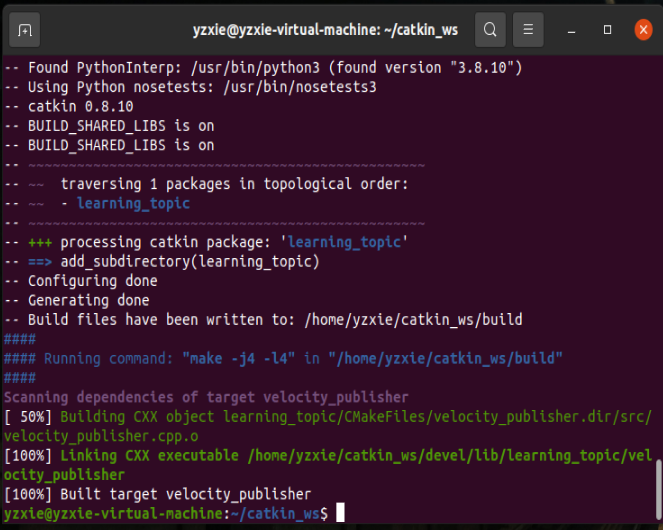Open a new terminal tab
Image resolution: width=663 pixels, height=530 pixels.
(x=25, y=30)
